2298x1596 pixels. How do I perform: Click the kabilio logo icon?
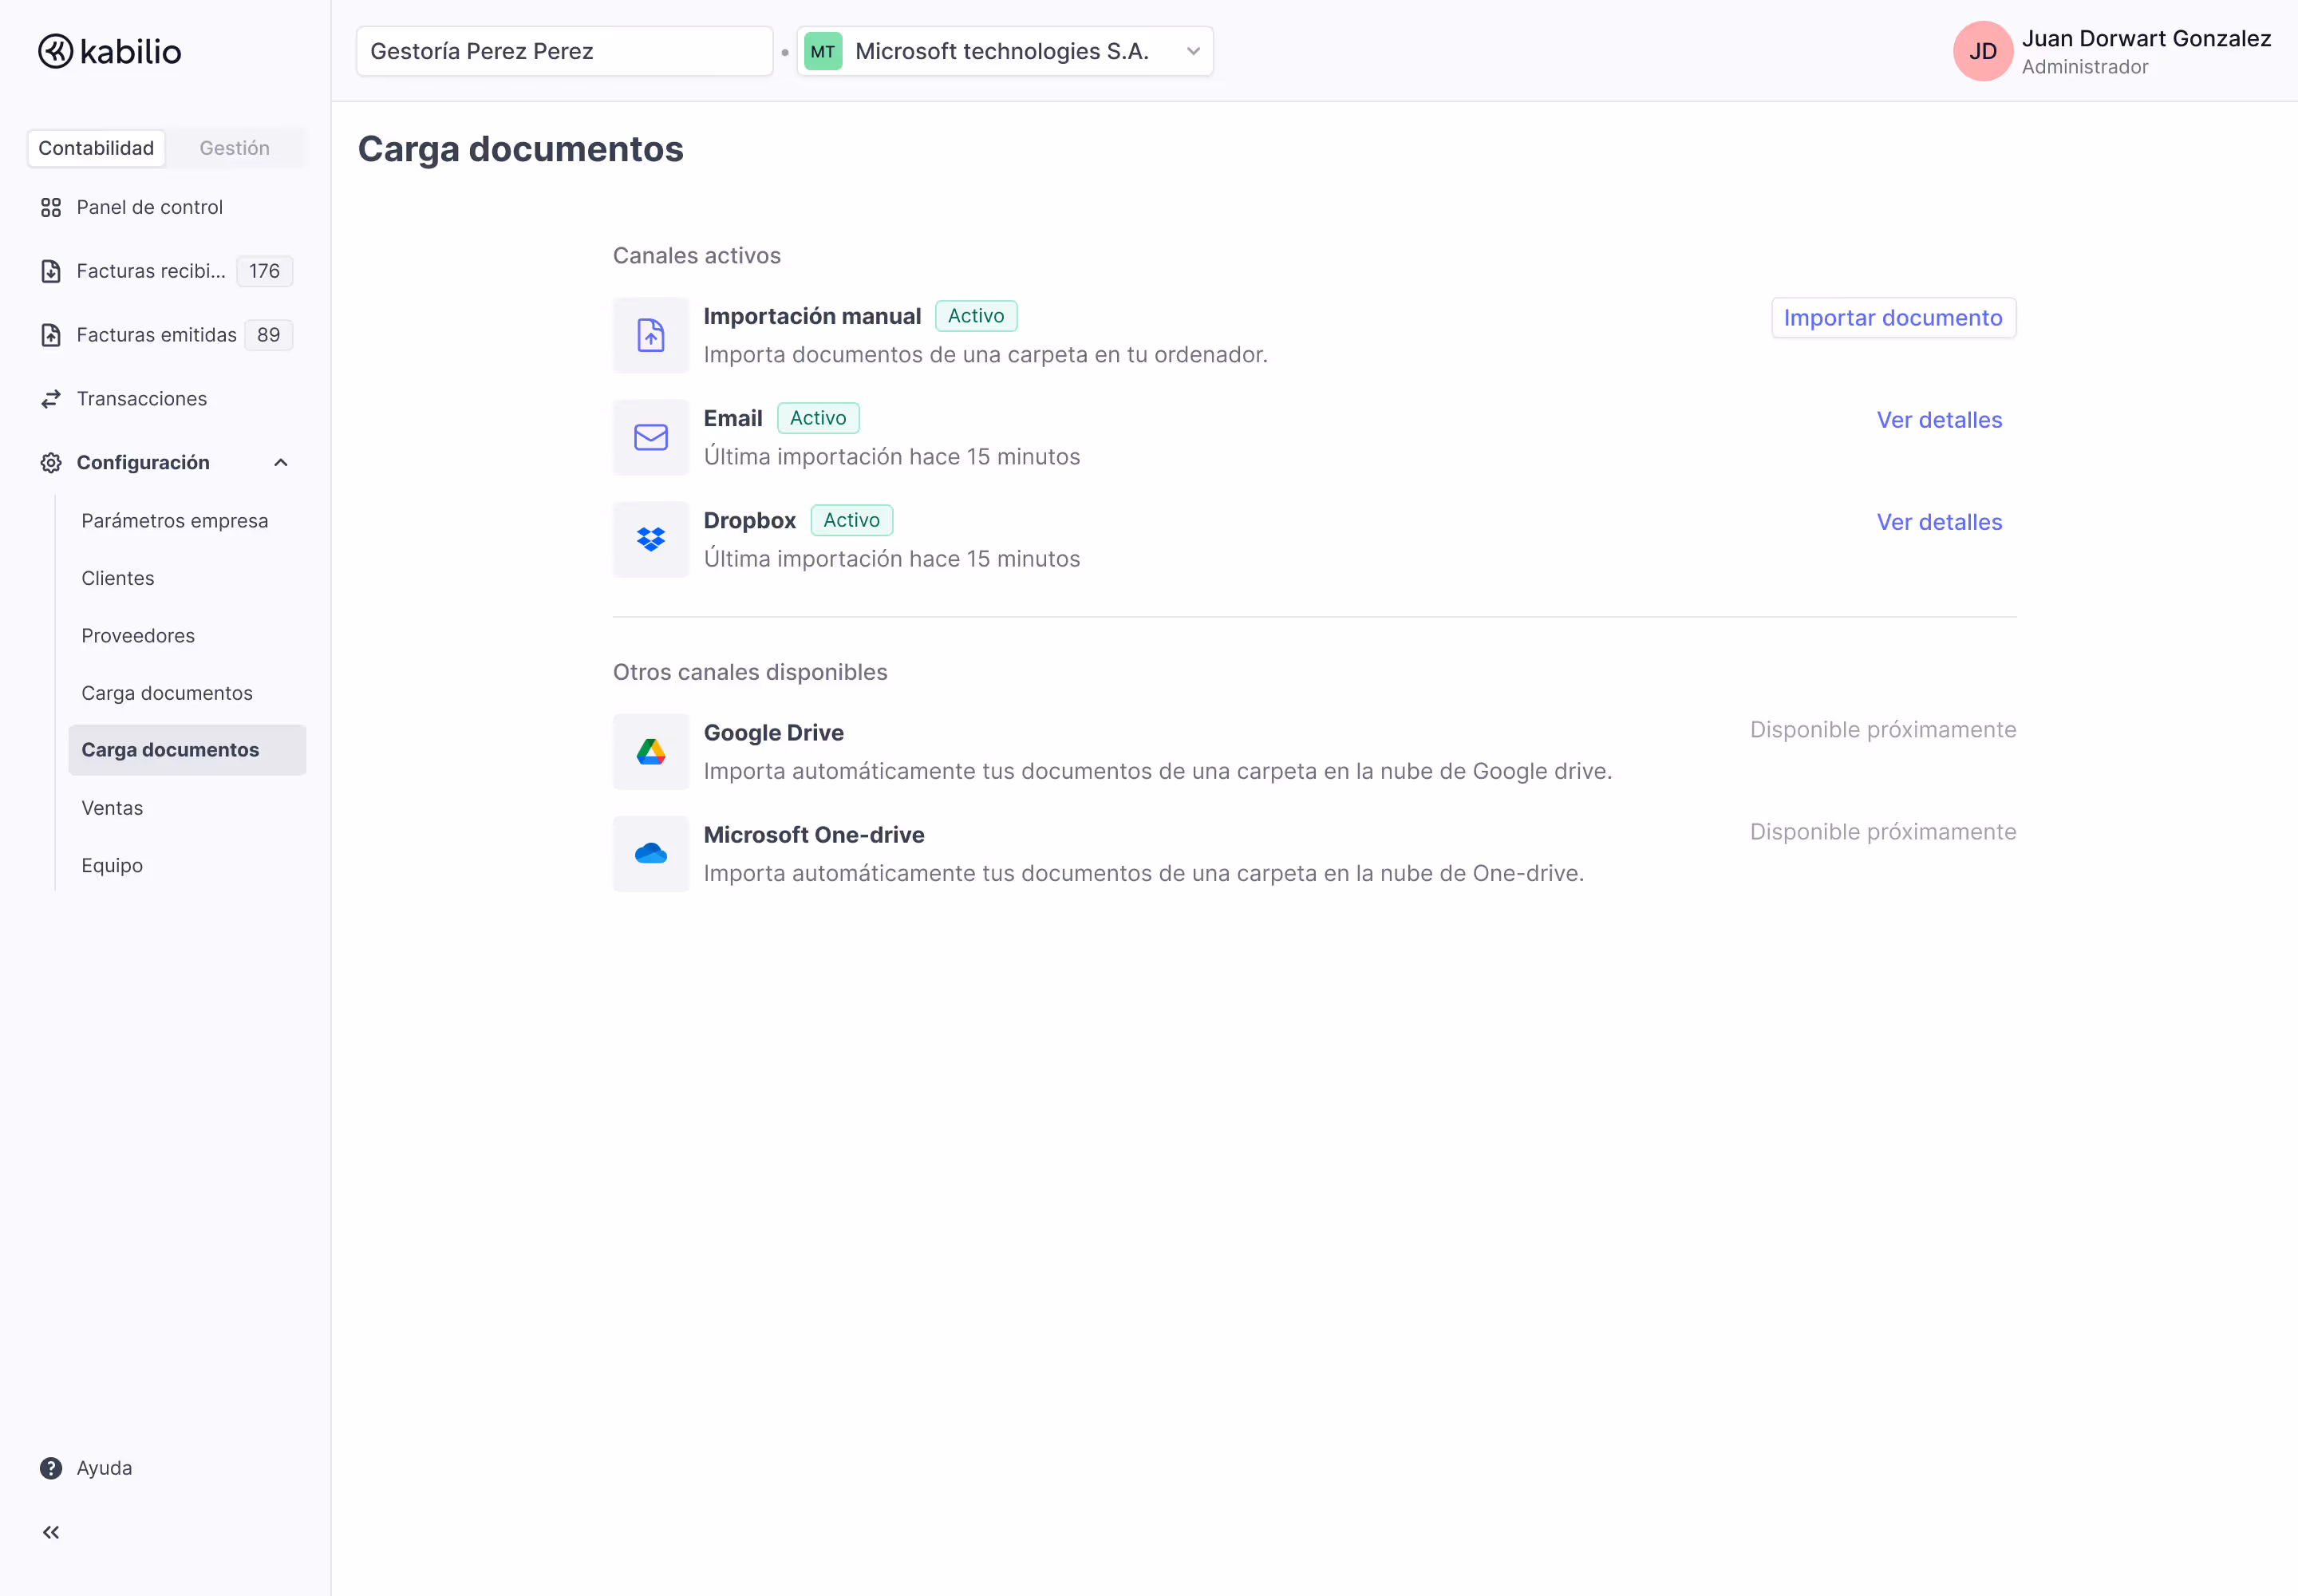(55, 51)
